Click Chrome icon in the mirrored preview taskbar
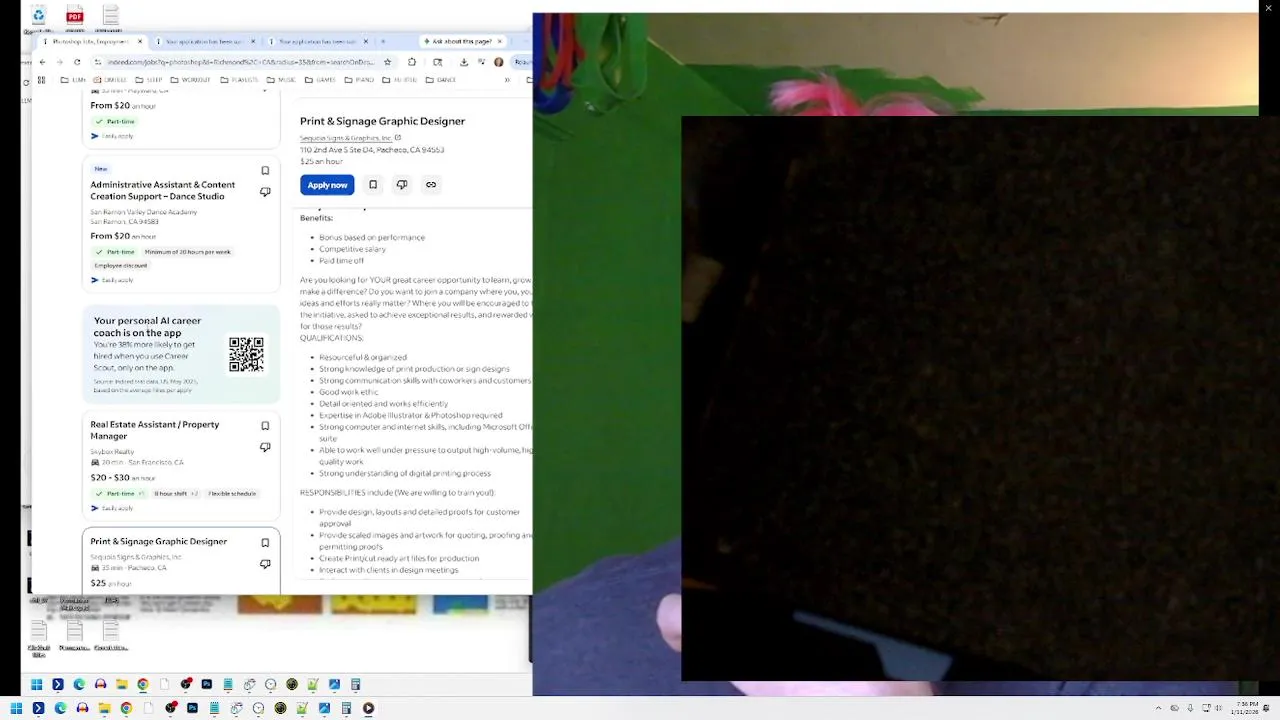 point(143,684)
